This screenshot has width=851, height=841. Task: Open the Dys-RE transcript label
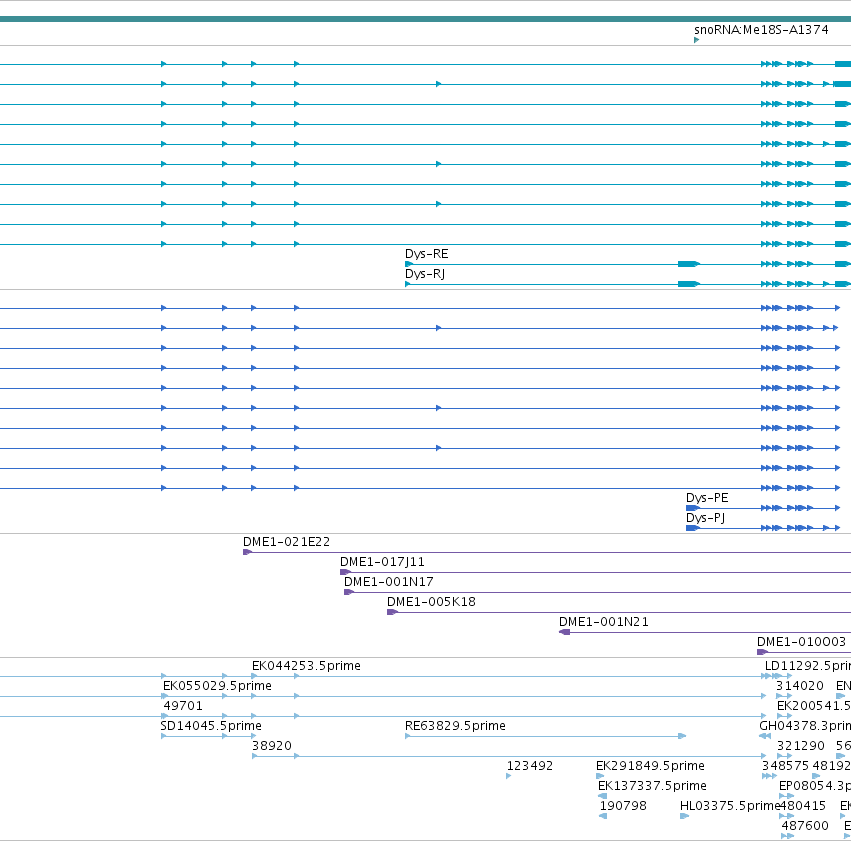point(427,254)
